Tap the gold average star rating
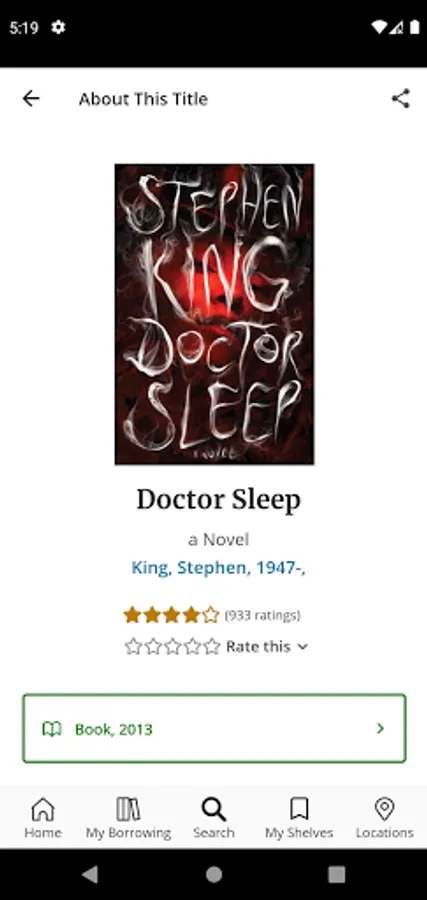 click(171, 615)
